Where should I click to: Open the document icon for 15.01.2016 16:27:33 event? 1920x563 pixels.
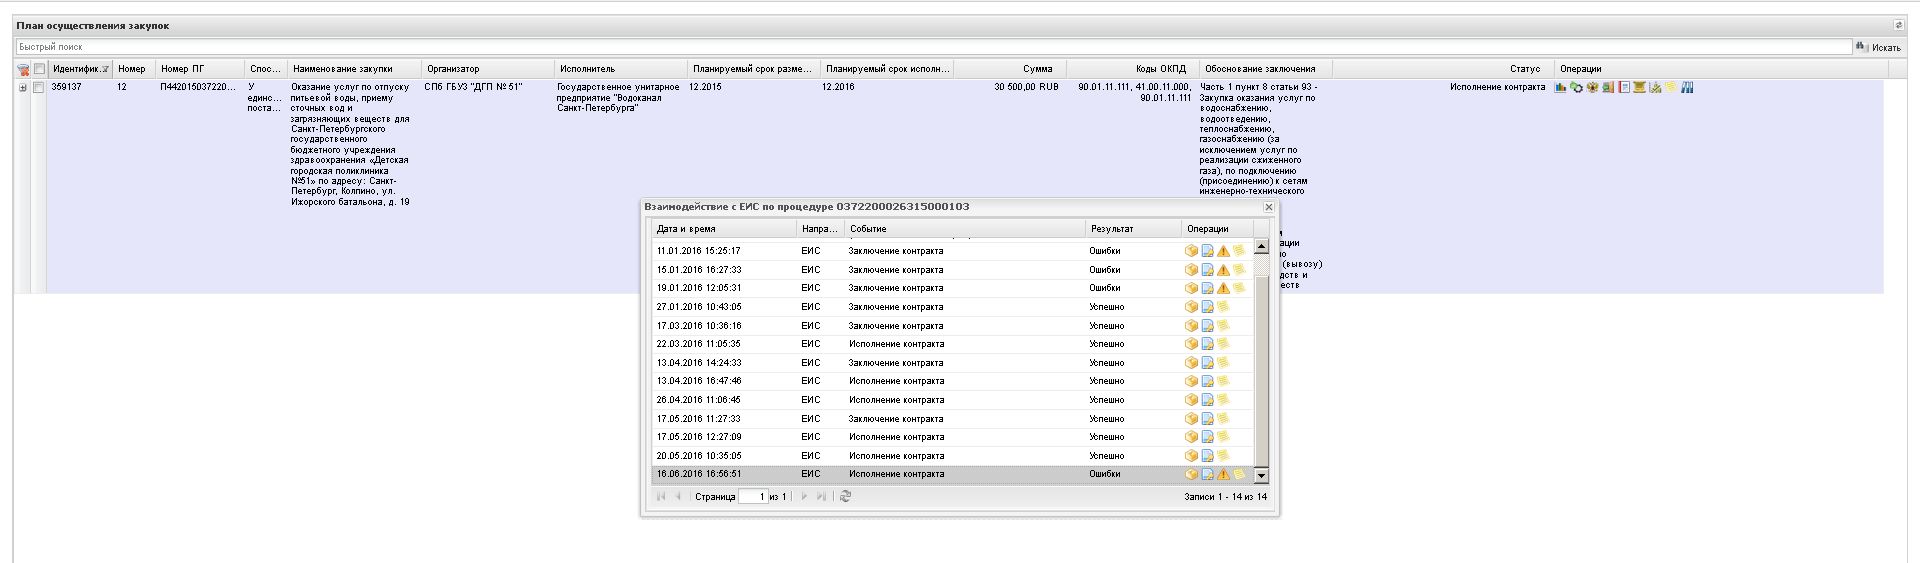[x=1207, y=270]
